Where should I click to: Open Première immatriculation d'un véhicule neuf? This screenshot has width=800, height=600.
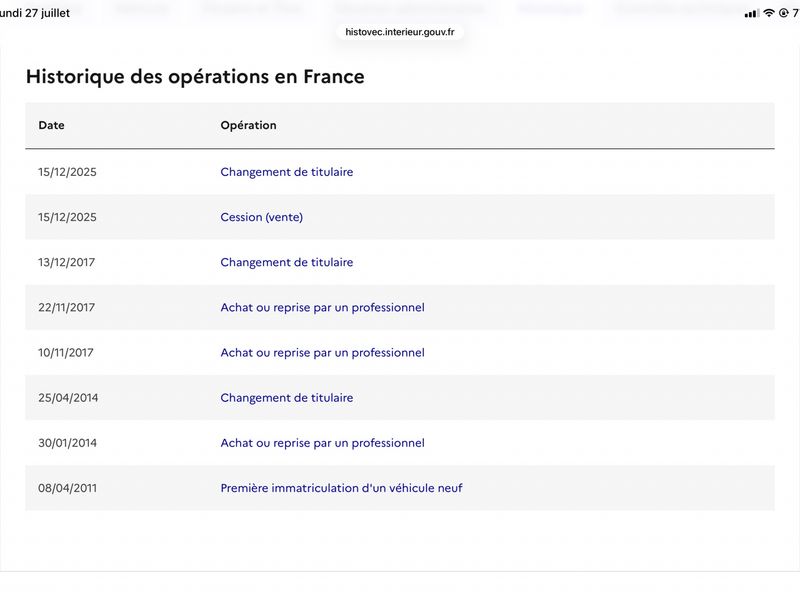tap(341, 488)
